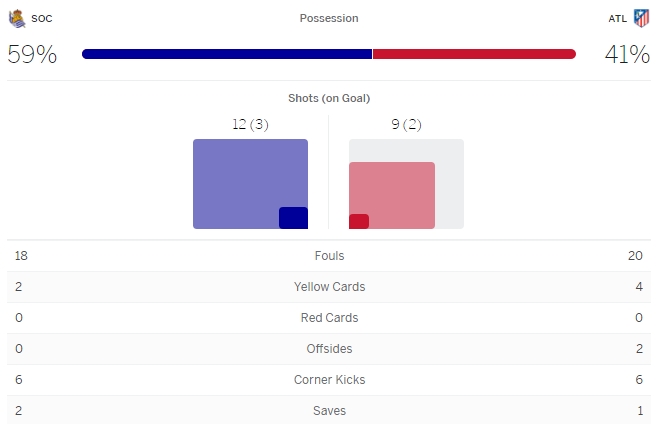Click the dark blue SOC shots-on-goal square

tap(293, 217)
